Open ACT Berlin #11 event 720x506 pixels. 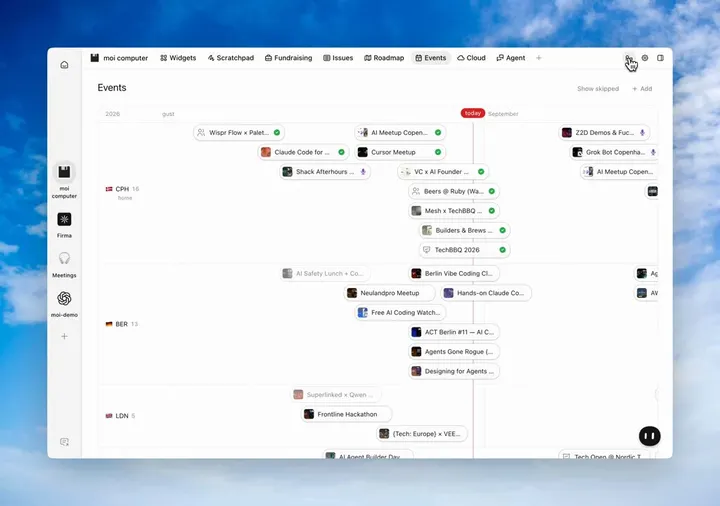[x=454, y=332]
